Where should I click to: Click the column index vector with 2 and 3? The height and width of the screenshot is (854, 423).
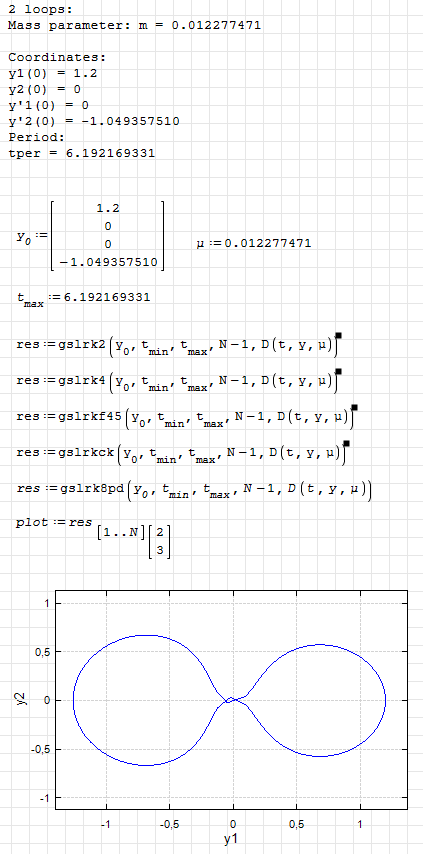pos(160,540)
